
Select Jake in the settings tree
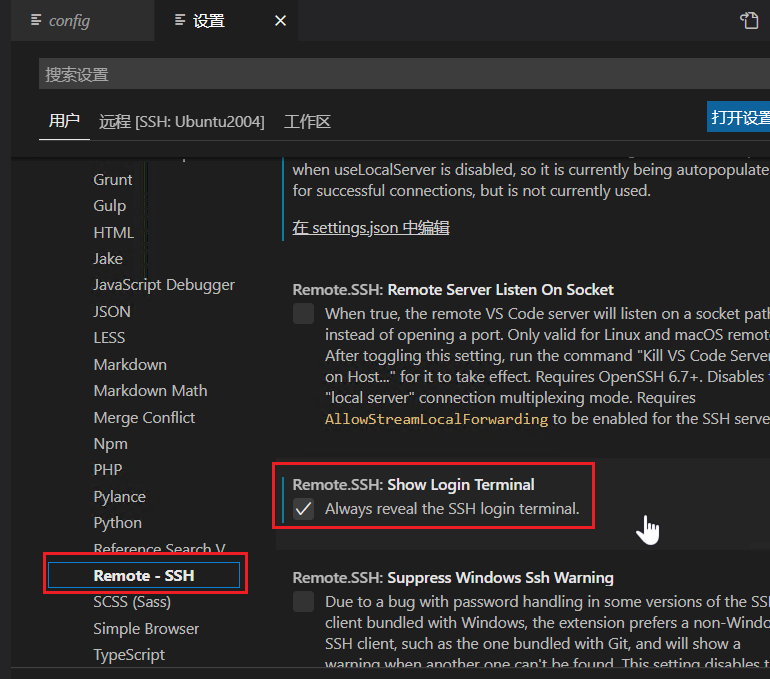(108, 259)
